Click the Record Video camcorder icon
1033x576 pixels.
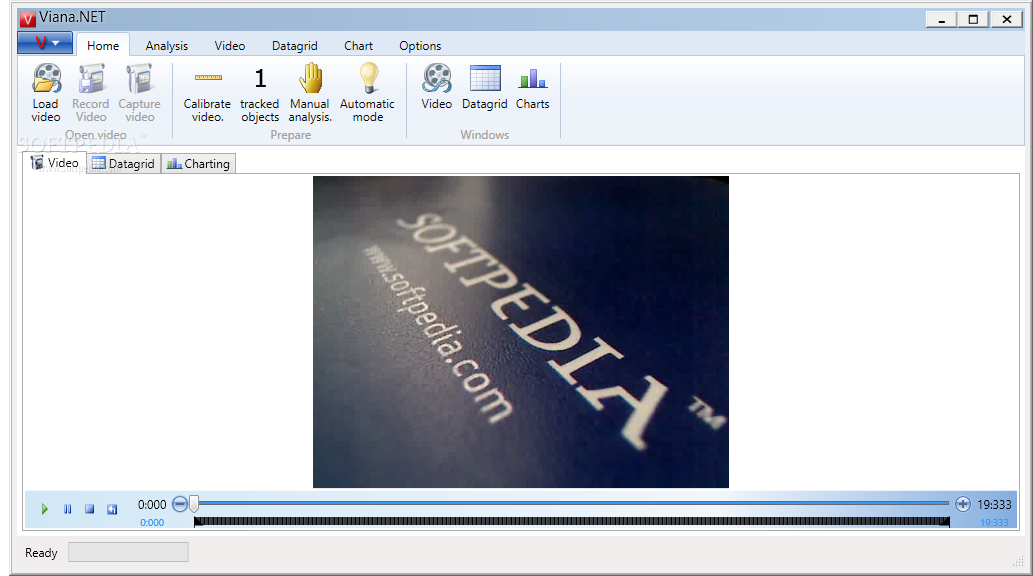(x=91, y=78)
